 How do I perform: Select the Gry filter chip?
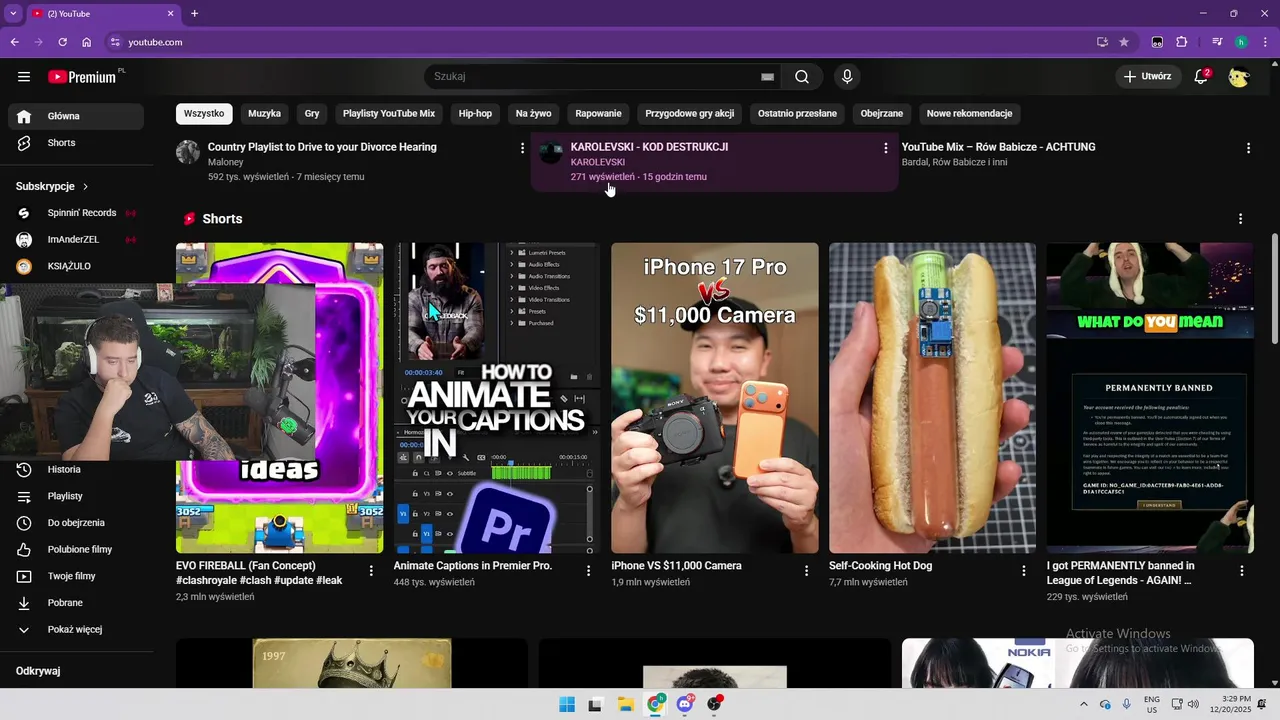coord(312,114)
